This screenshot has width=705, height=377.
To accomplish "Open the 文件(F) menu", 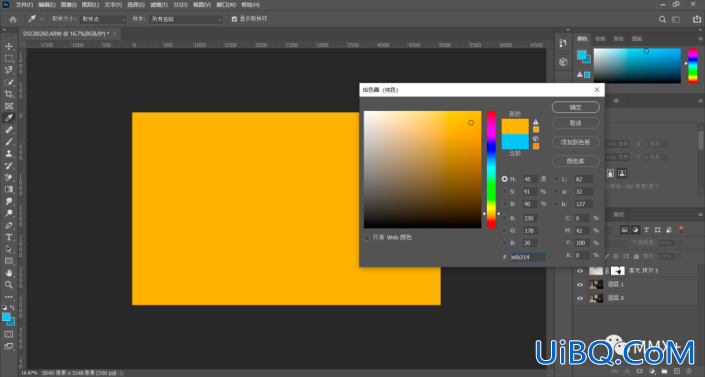I will point(24,4).
